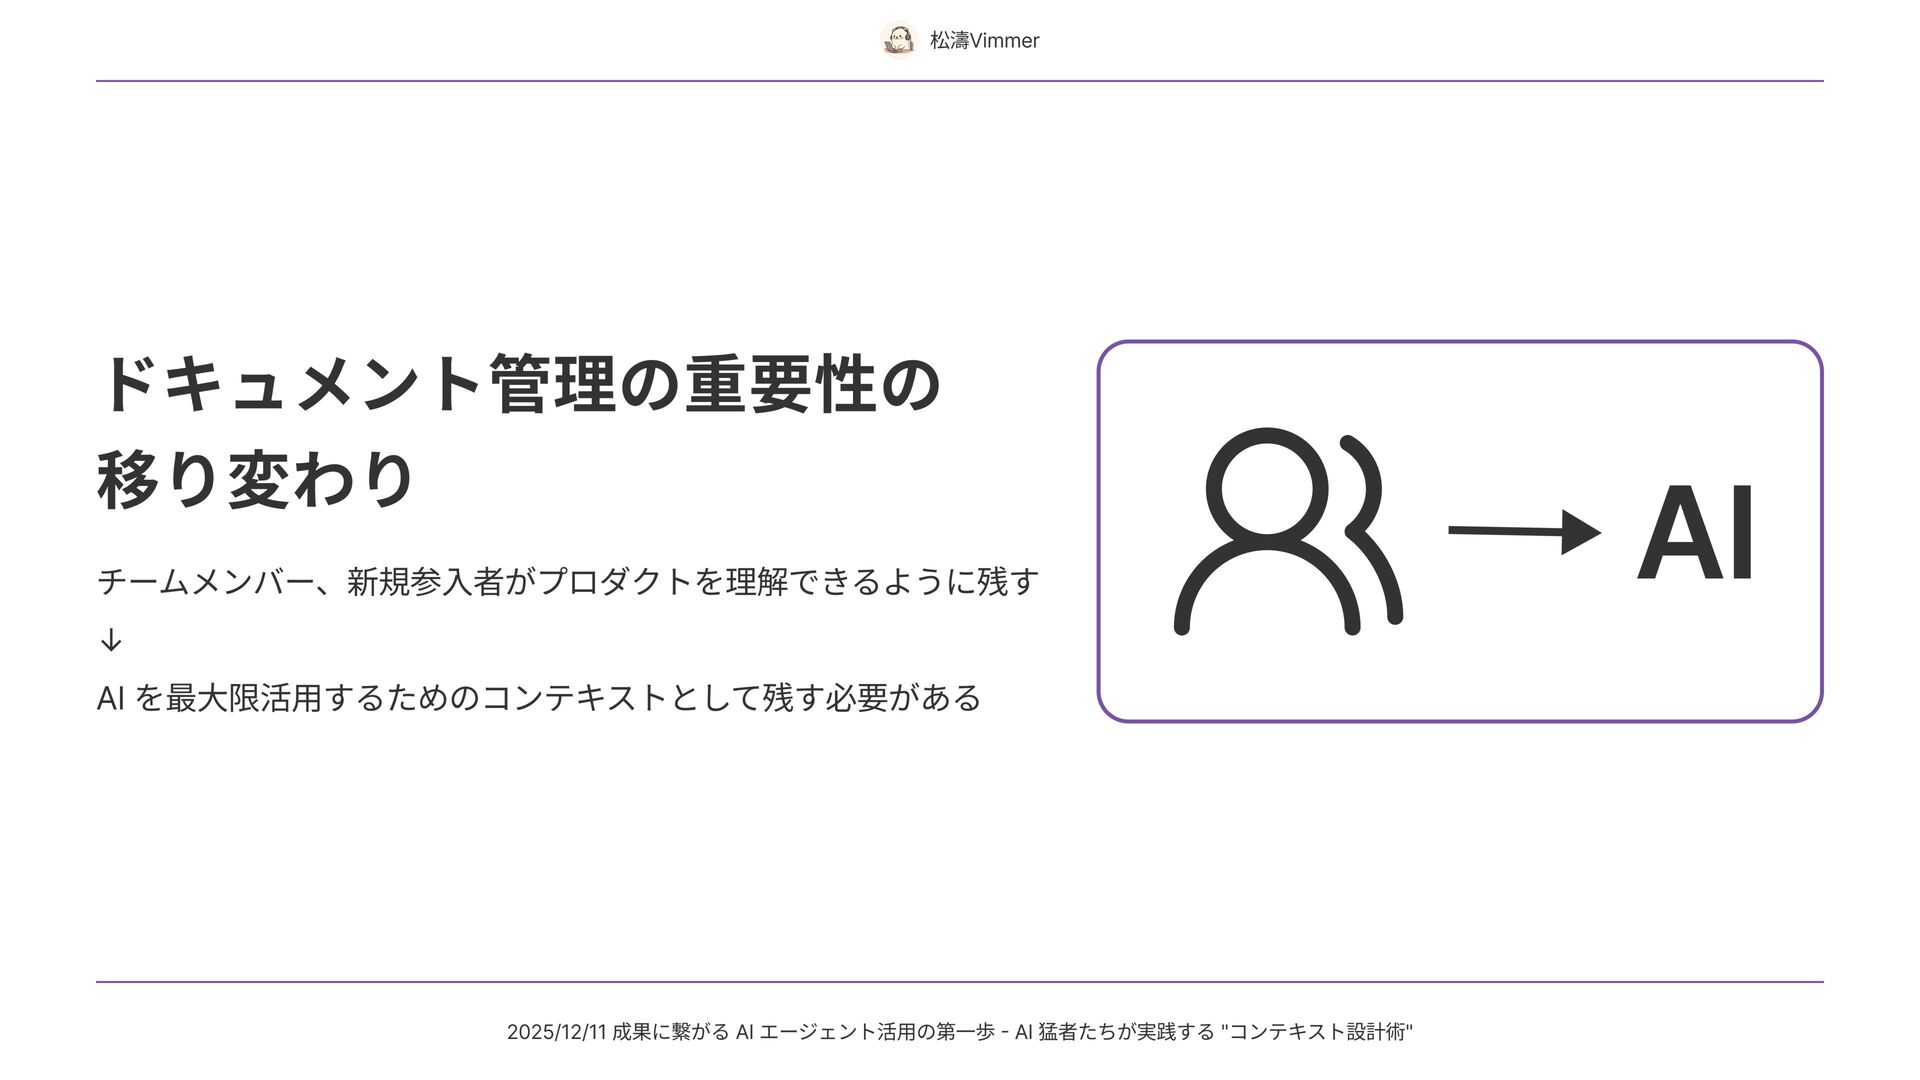1920x1080 pixels.
Task: Click the word プロダクト in first sentence
Action: coord(616,581)
